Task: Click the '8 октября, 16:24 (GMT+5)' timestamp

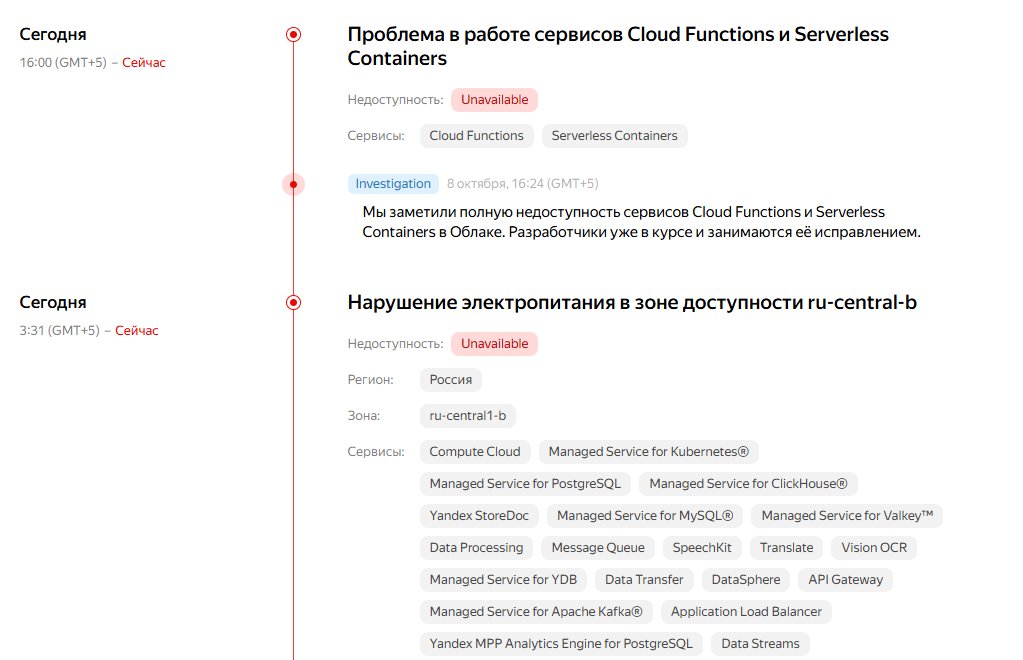Action: 523,184
